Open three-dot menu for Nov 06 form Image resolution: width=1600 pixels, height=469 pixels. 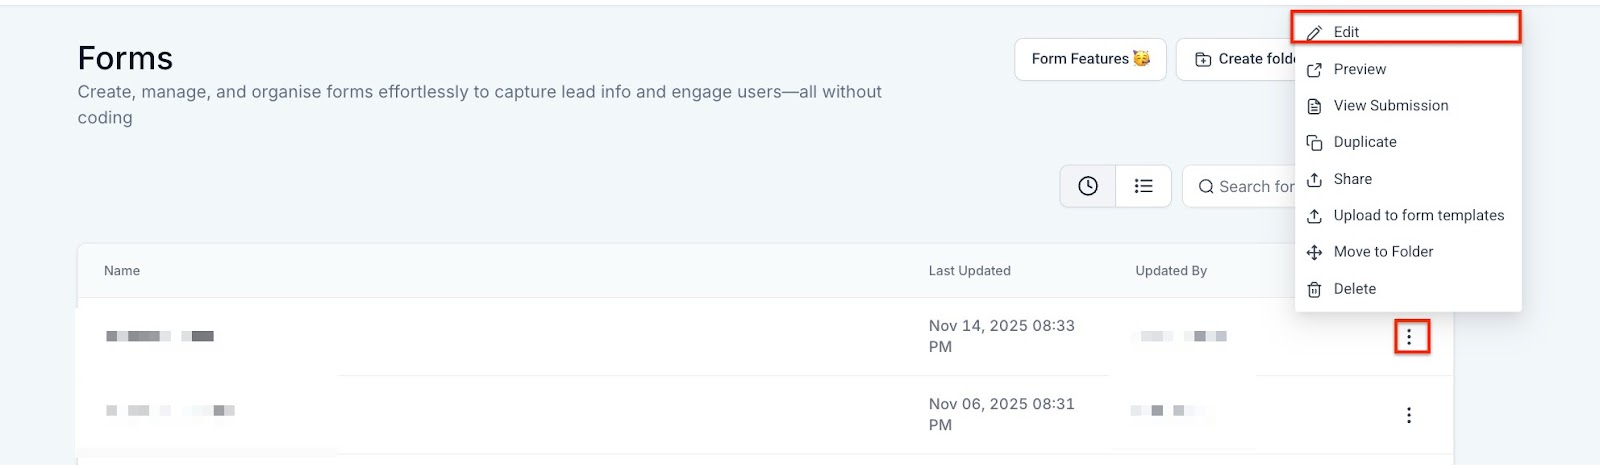click(1409, 415)
